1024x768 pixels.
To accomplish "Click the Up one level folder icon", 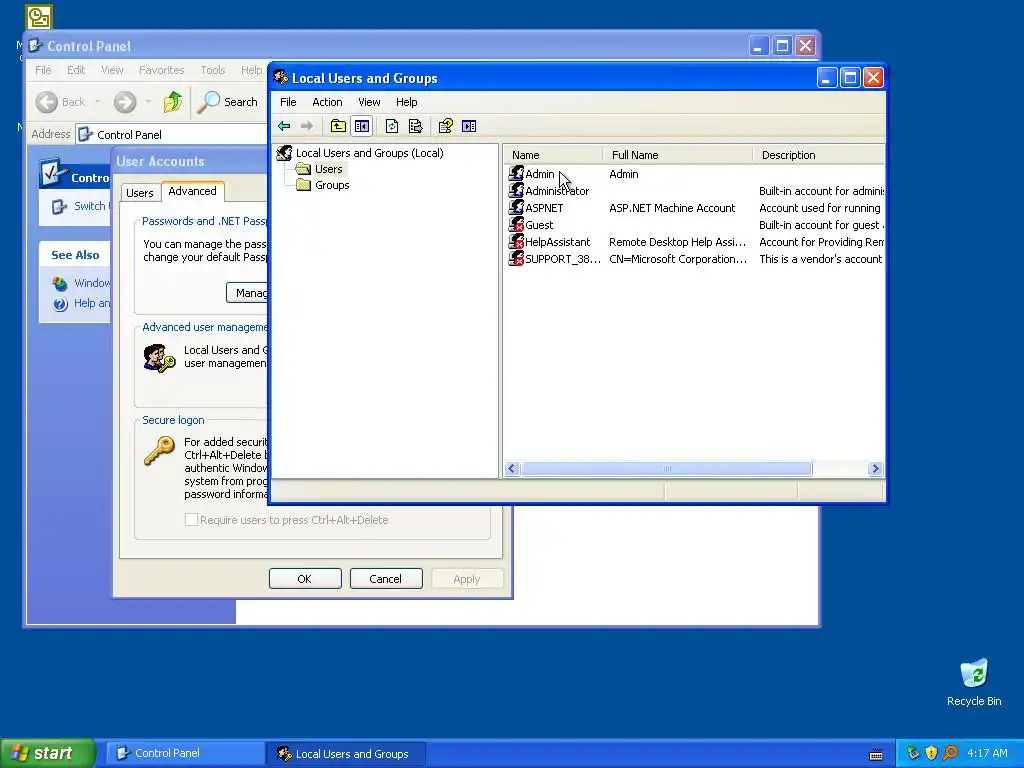I will [338, 126].
